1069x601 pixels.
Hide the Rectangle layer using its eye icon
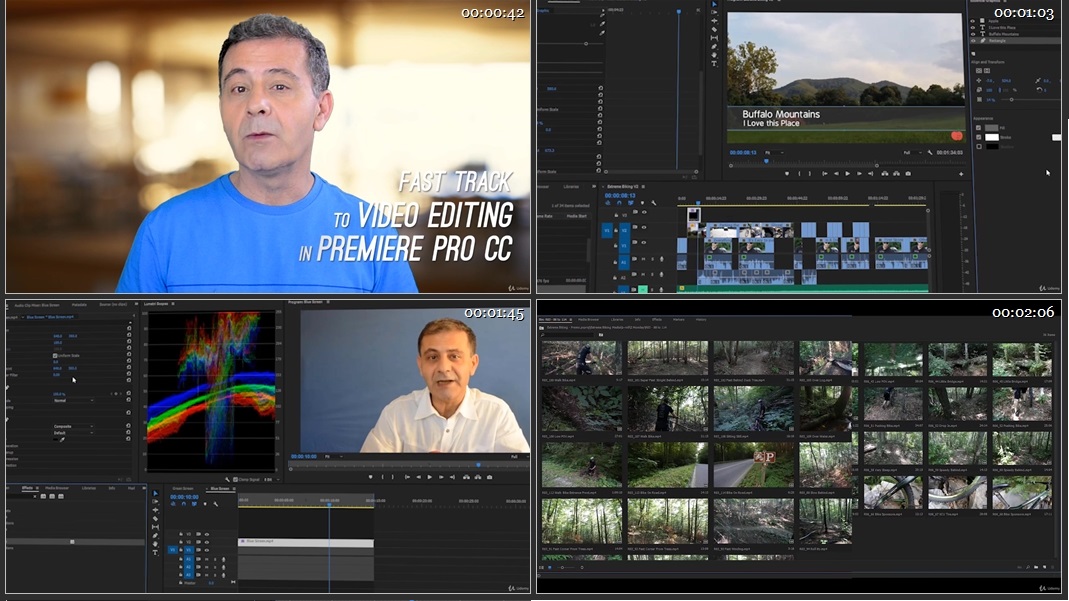point(973,41)
